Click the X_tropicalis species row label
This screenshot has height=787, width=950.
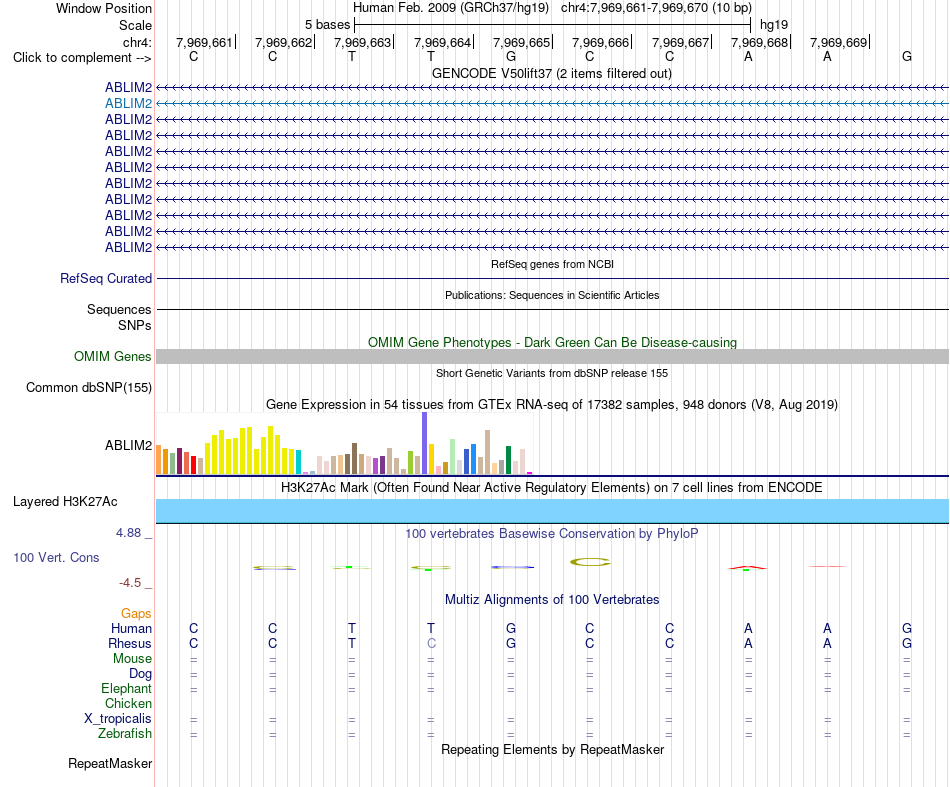(x=118, y=719)
